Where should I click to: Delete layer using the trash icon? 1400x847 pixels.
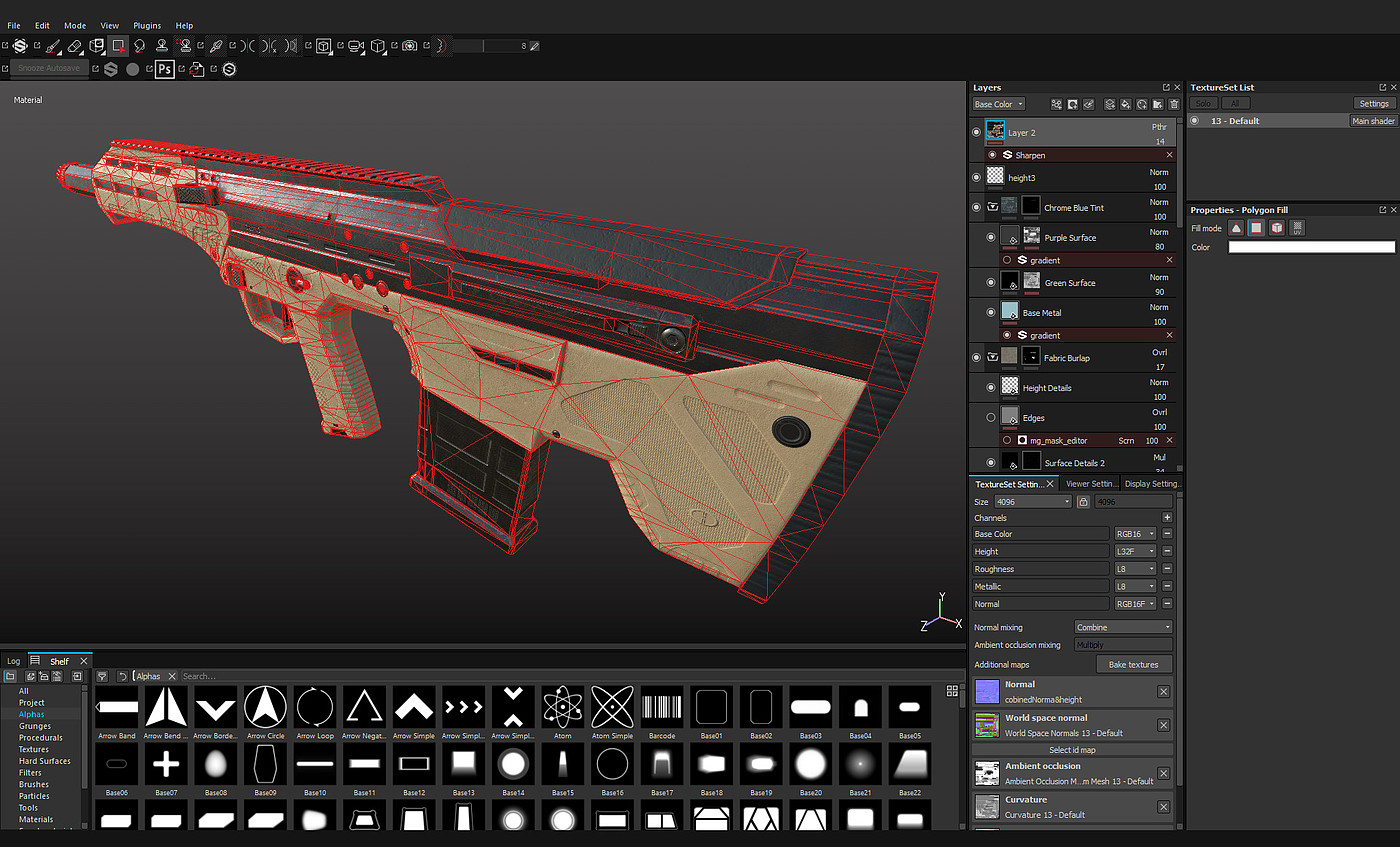tap(1174, 104)
